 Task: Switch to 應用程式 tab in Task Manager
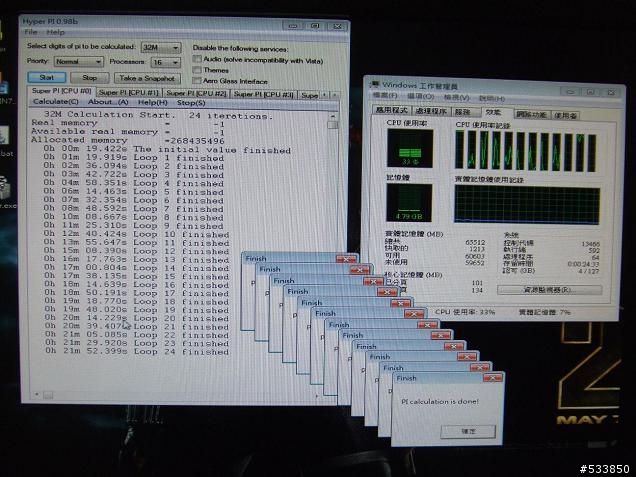(x=391, y=110)
